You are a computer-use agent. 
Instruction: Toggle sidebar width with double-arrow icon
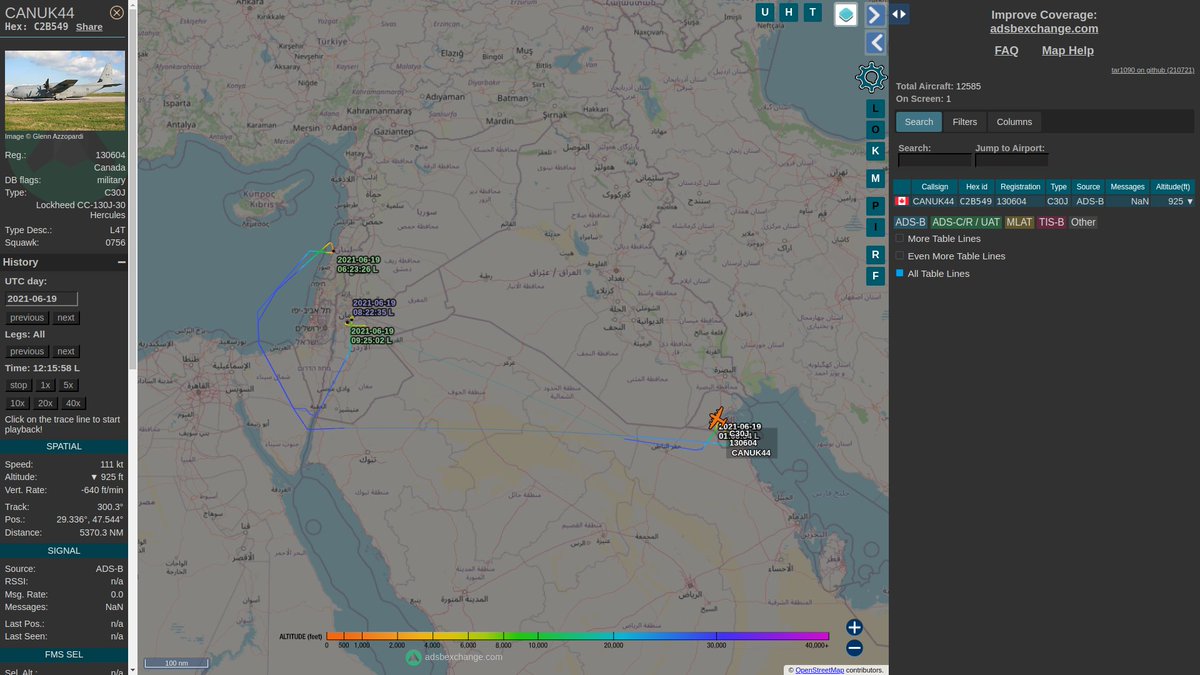point(899,13)
